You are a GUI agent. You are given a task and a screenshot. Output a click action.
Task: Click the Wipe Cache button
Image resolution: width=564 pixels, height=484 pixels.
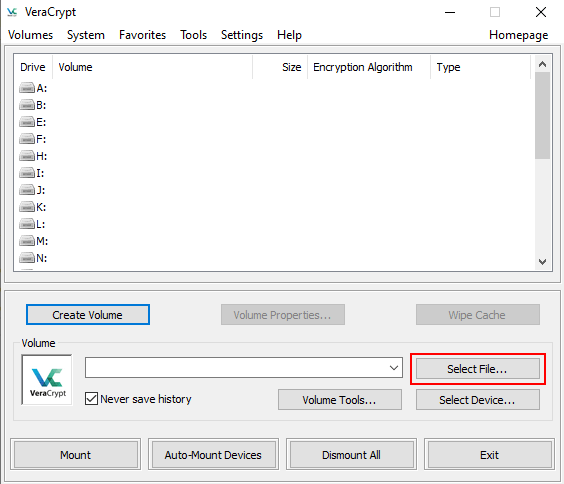[x=478, y=315]
